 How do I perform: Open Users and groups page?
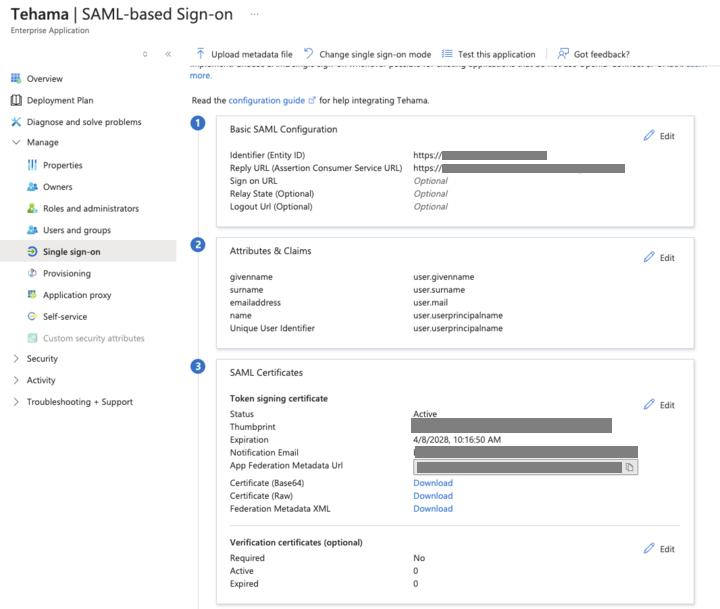[x=77, y=230]
